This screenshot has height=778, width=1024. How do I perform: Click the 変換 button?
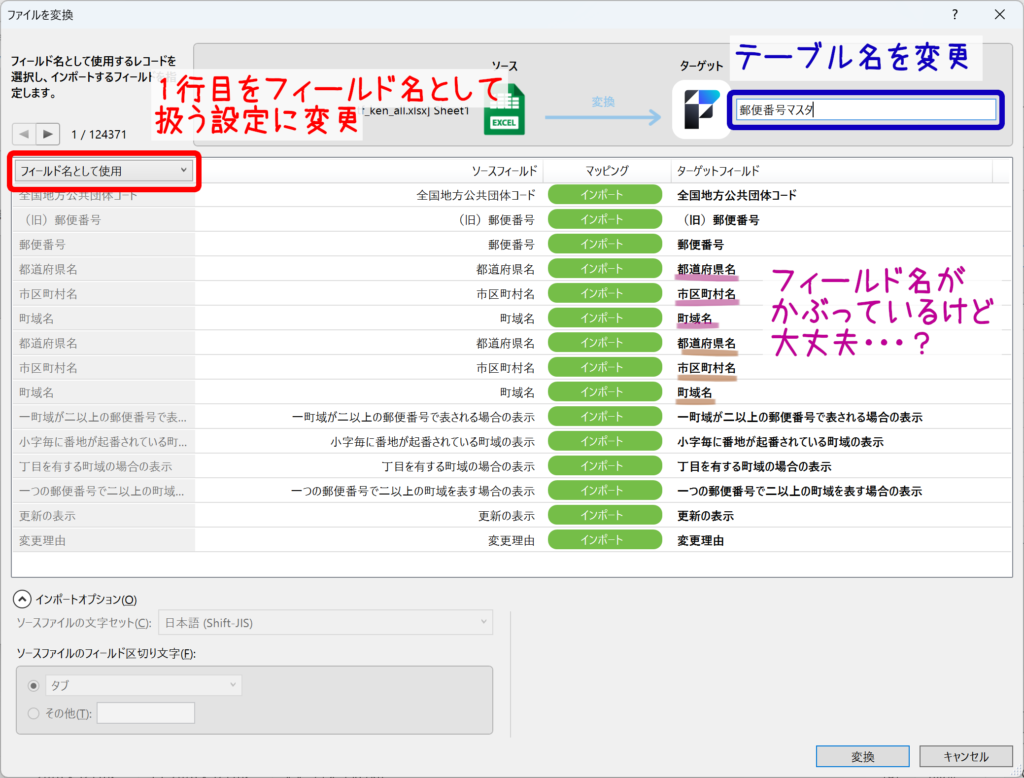(862, 756)
